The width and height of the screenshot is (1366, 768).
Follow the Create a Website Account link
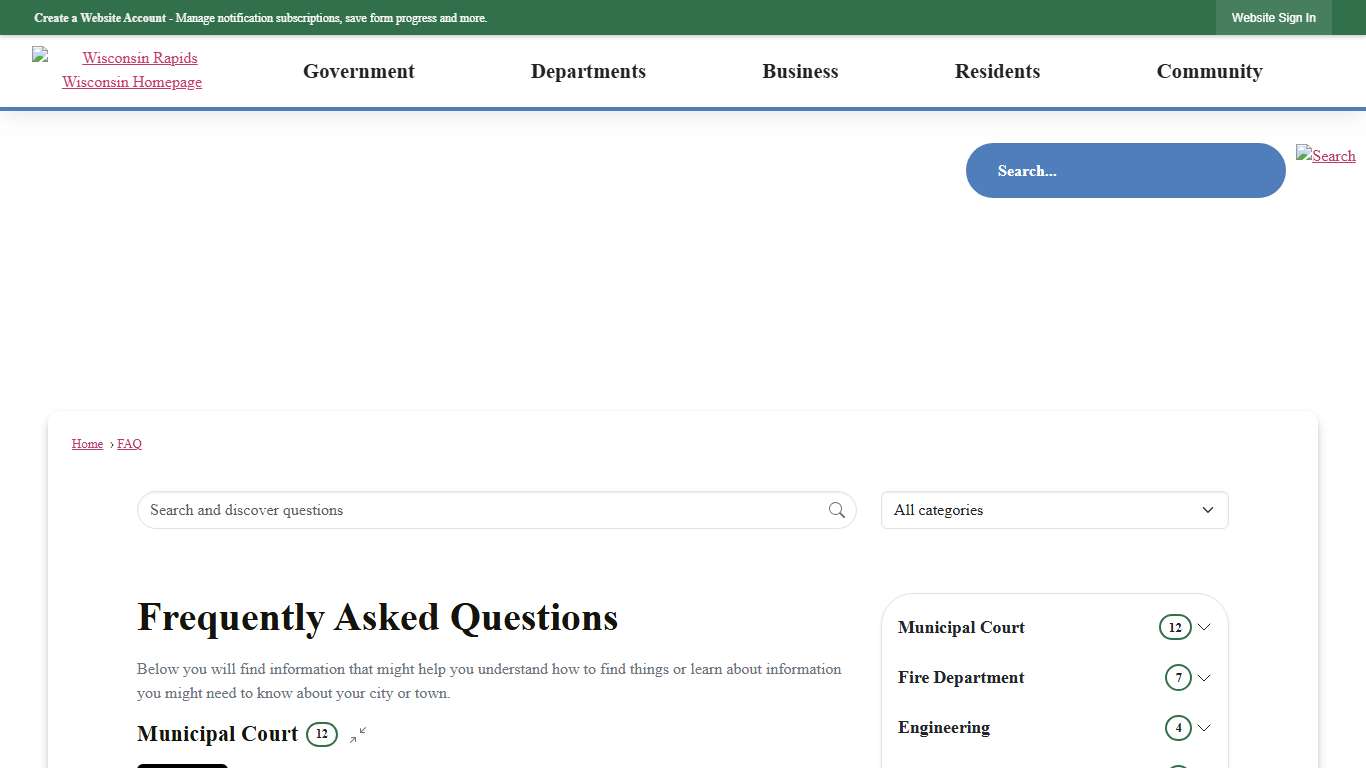[98, 17]
